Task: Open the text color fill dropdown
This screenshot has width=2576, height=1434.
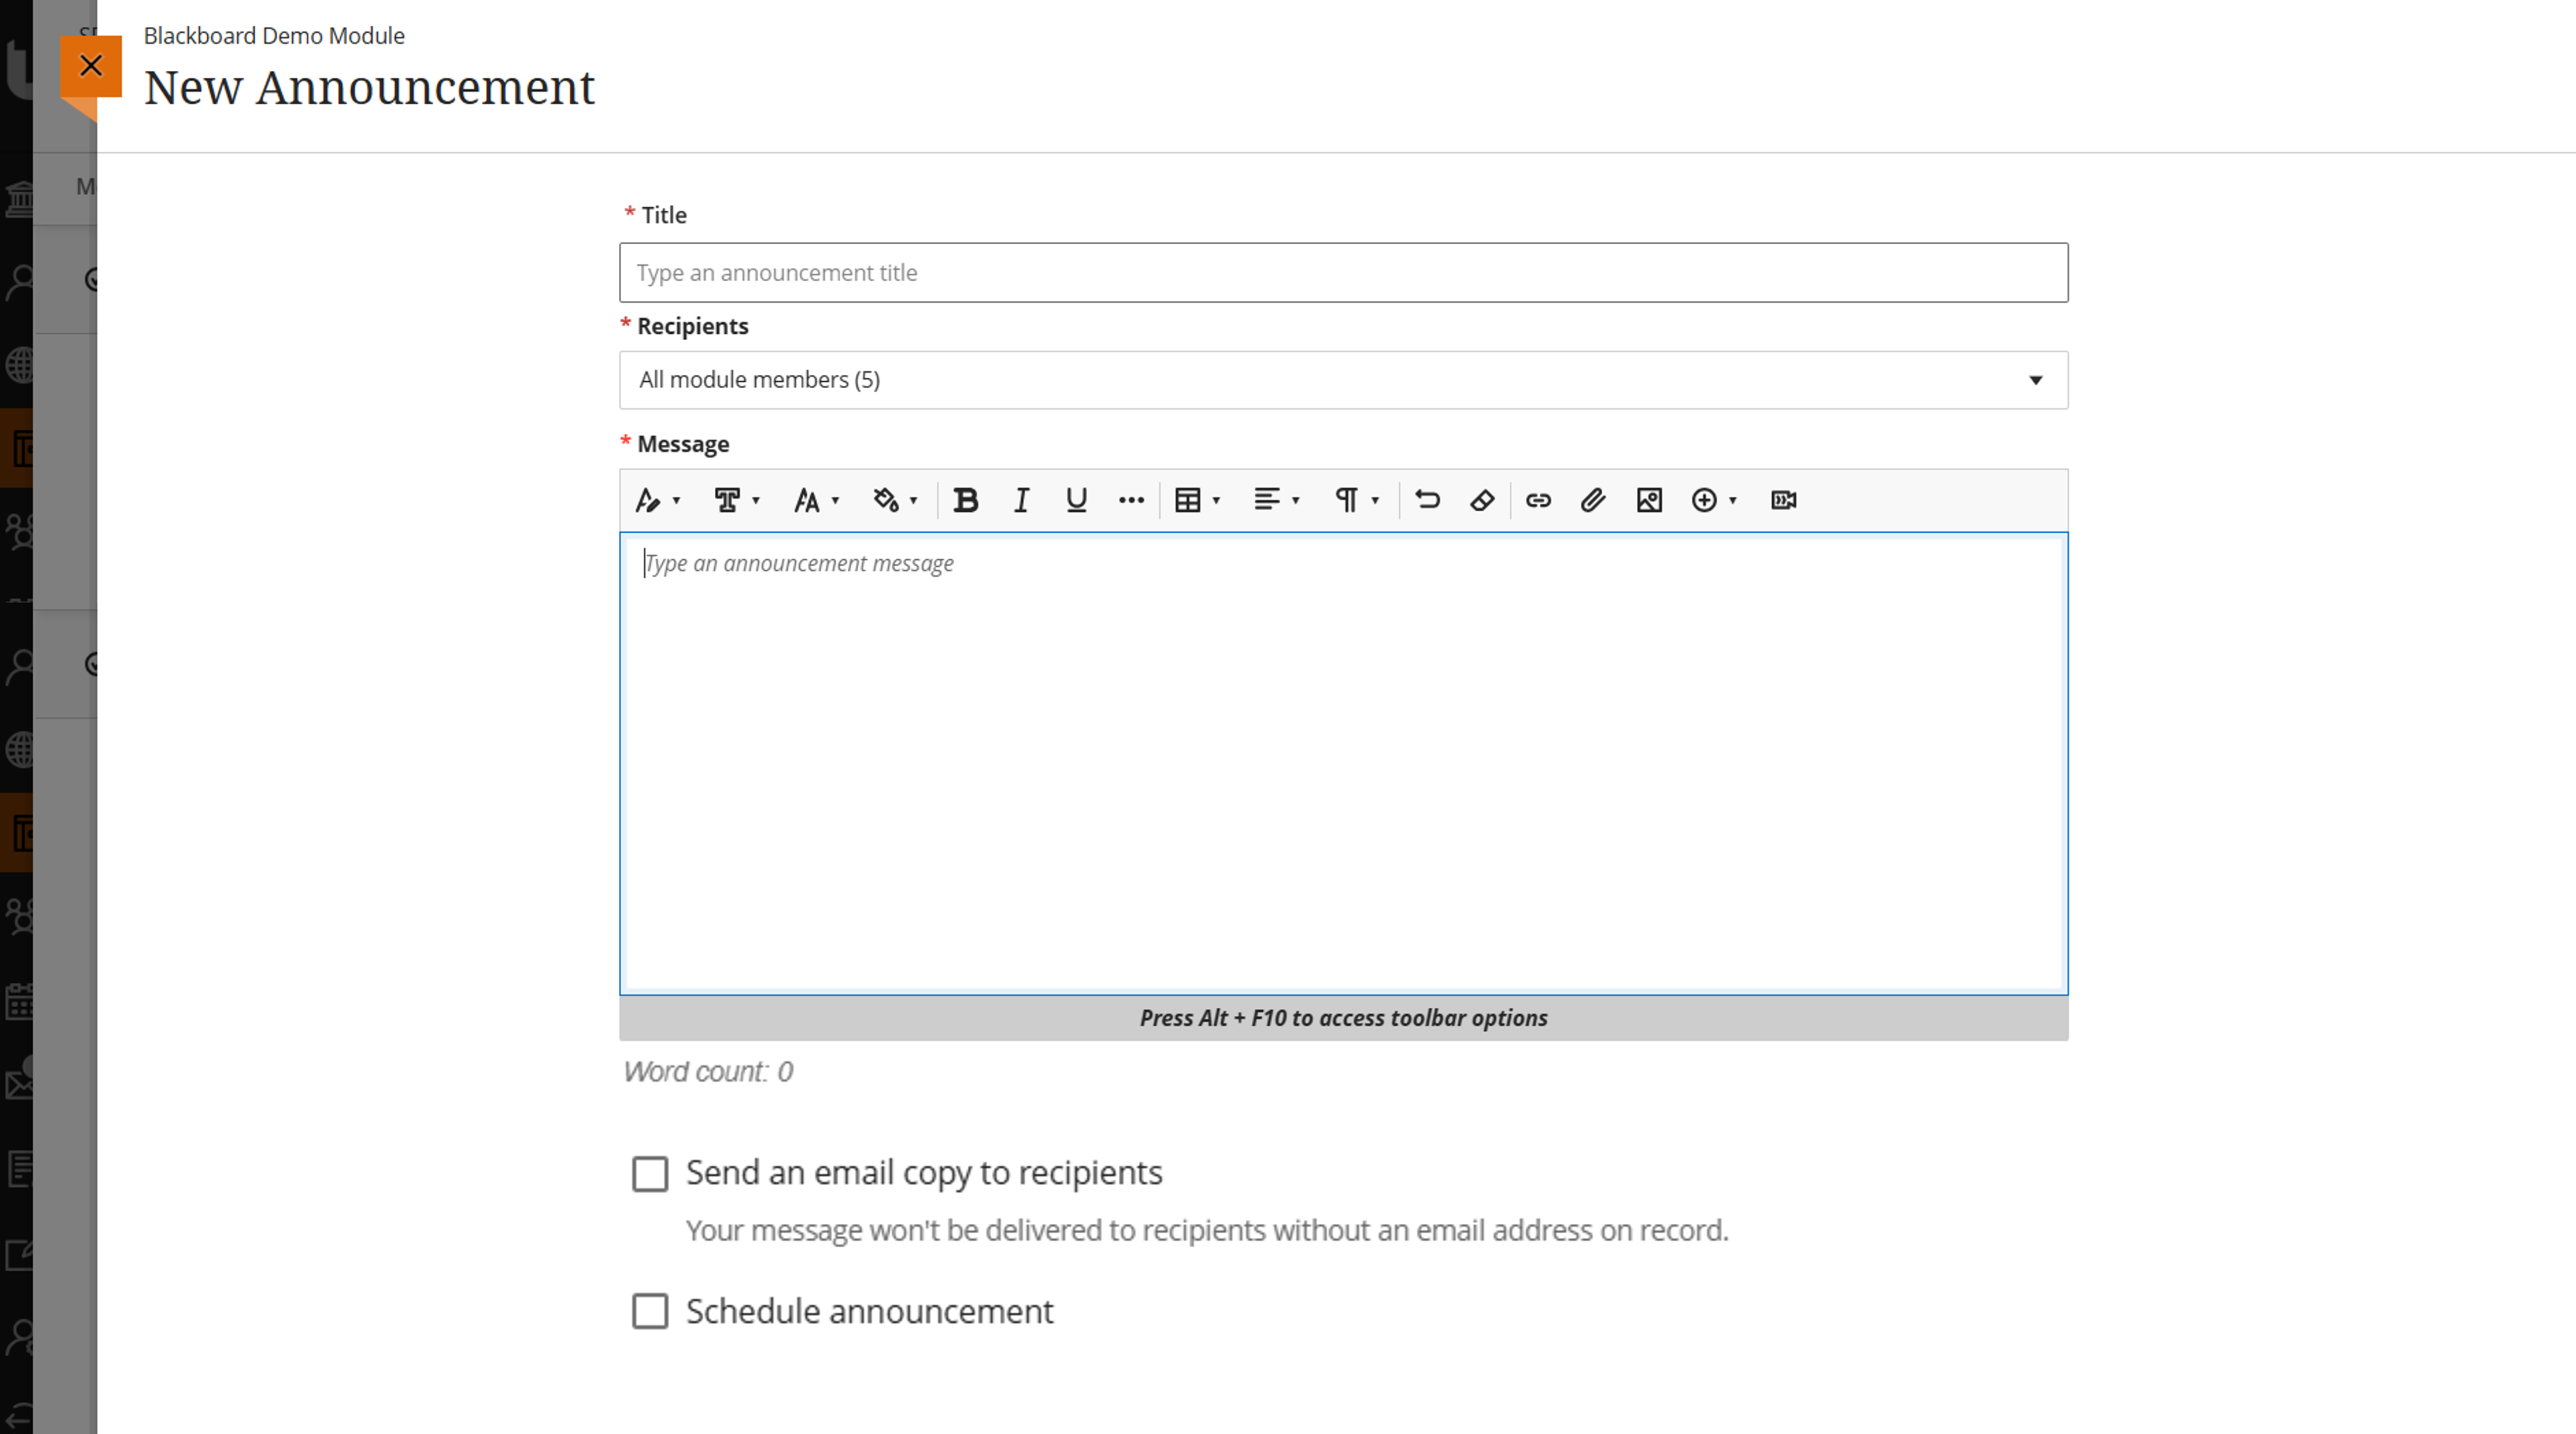Action: [895, 500]
